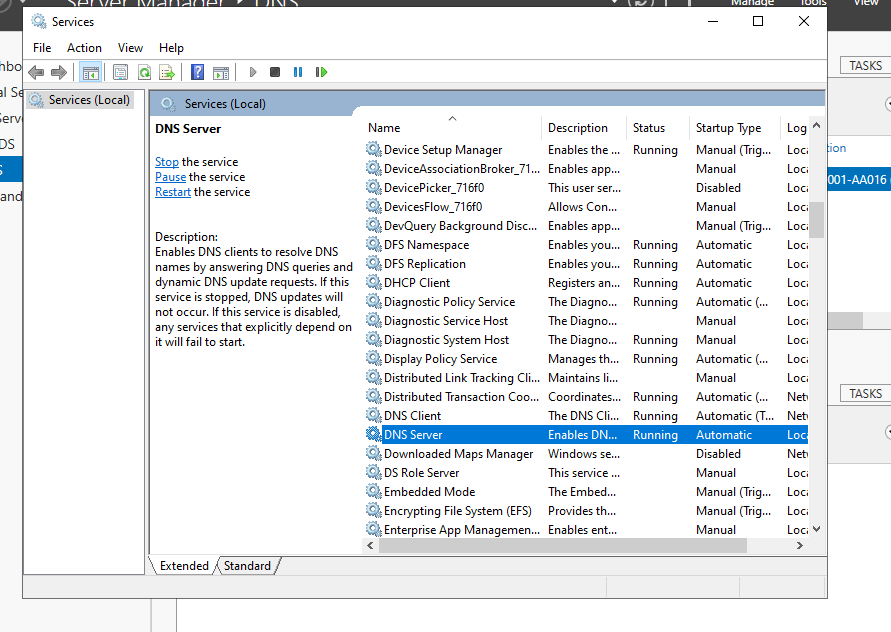Open the Properties toolbar icon

pos(120,72)
